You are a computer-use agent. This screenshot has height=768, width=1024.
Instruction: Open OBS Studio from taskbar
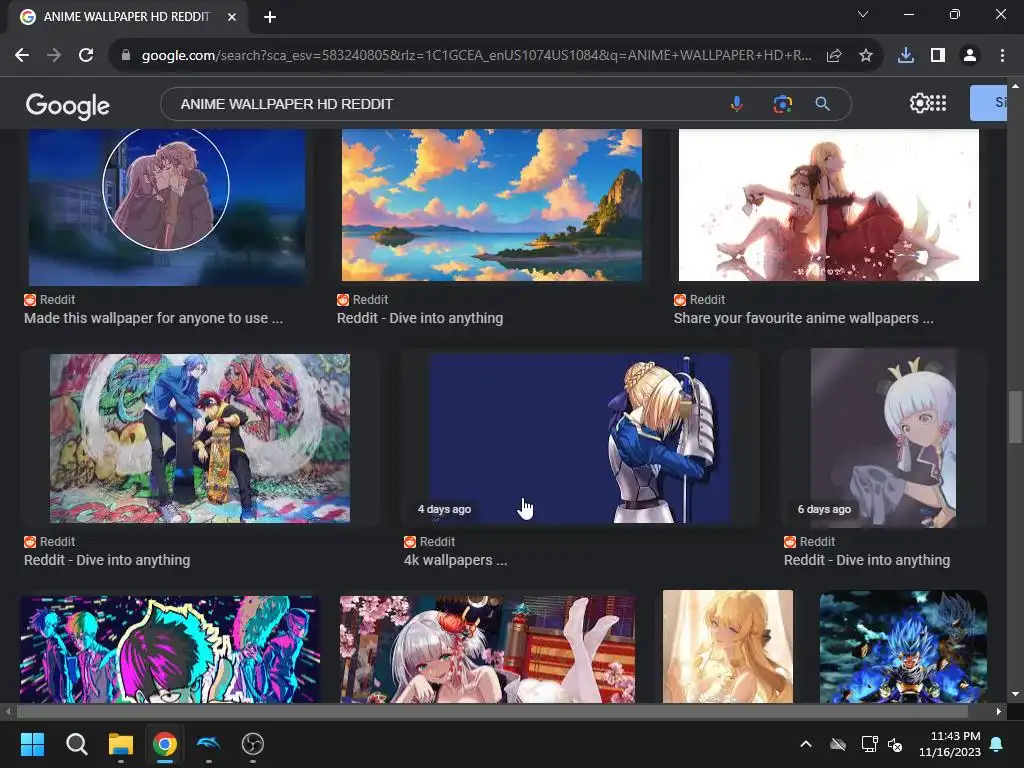(x=253, y=744)
